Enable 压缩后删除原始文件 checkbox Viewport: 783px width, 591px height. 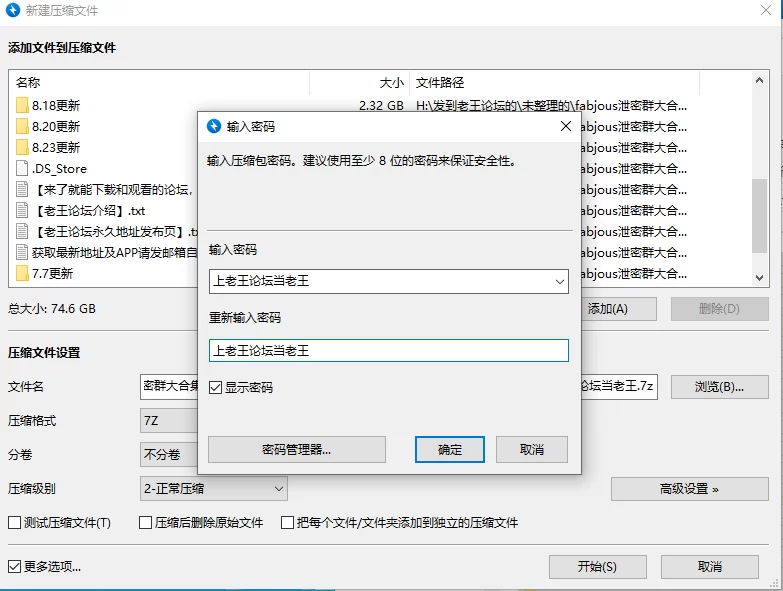(145, 523)
